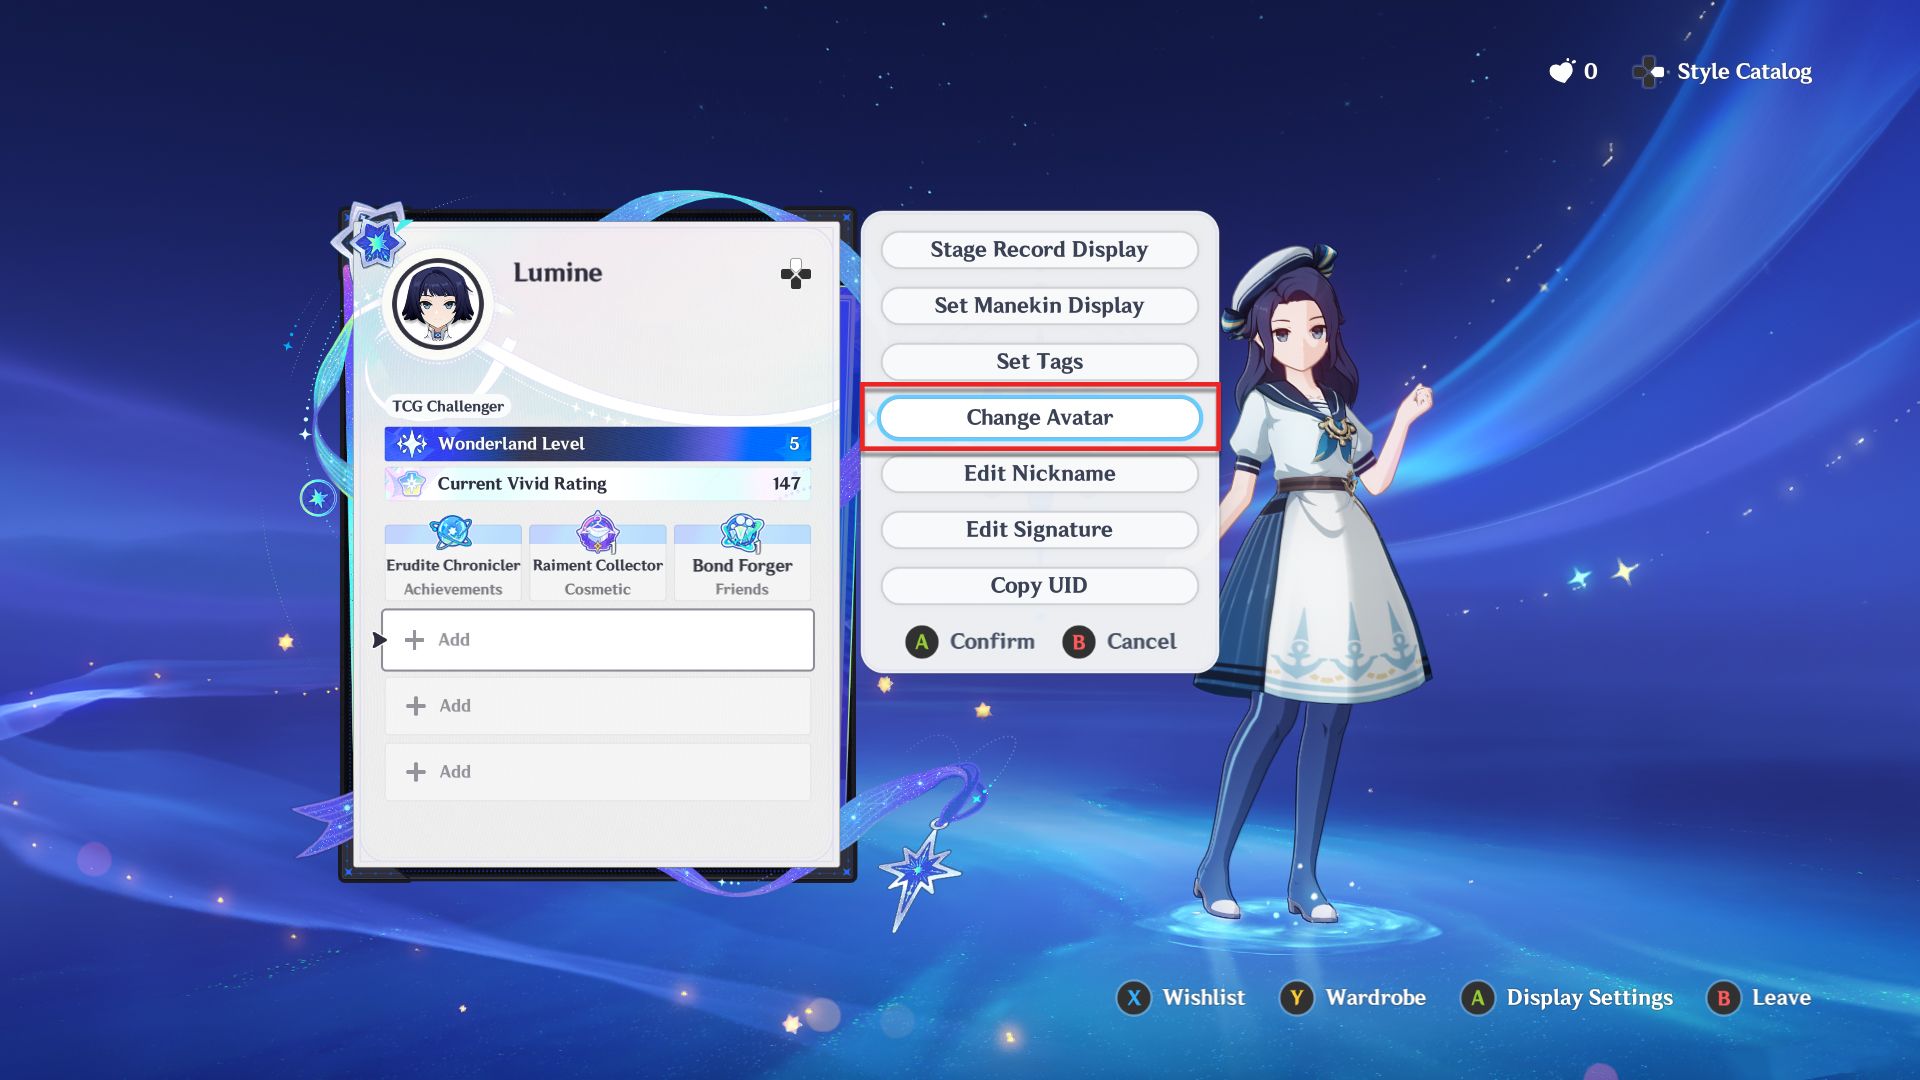The height and width of the screenshot is (1080, 1920).
Task: Choose Stage Record Display menu option
Action: point(1039,250)
